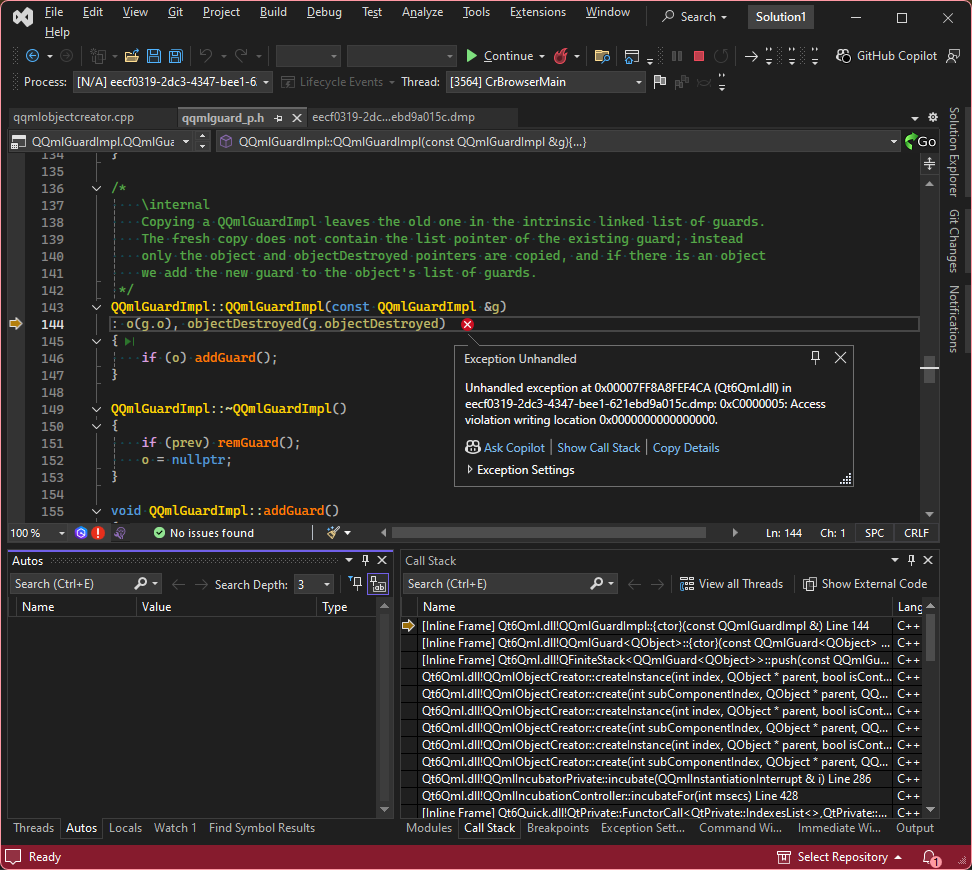Viewport: 972px width, 870px height.
Task: Collapse the comment block at line 136
Action: pyautogui.click(x=96, y=188)
